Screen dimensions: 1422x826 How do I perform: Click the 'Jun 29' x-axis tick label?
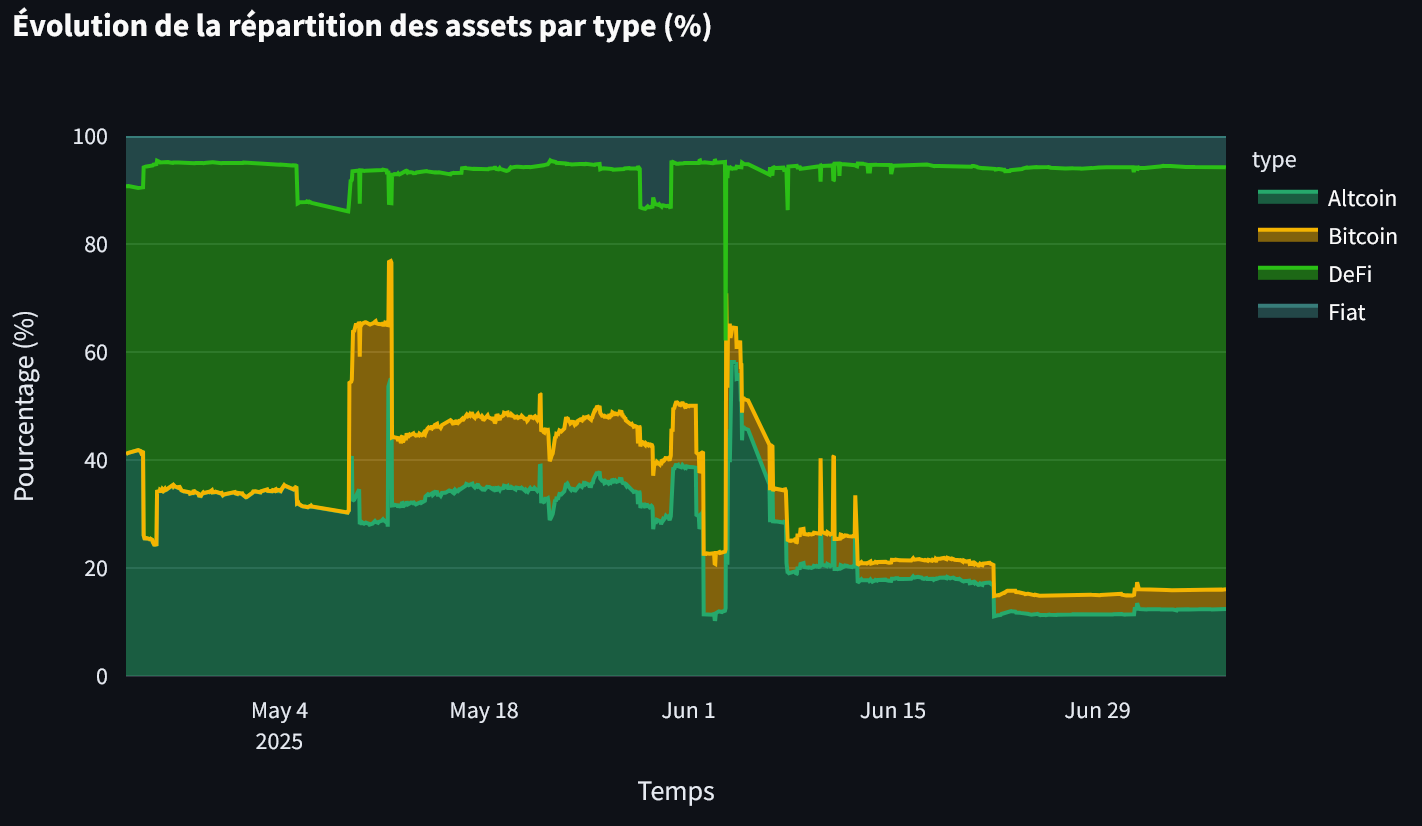tap(1097, 711)
